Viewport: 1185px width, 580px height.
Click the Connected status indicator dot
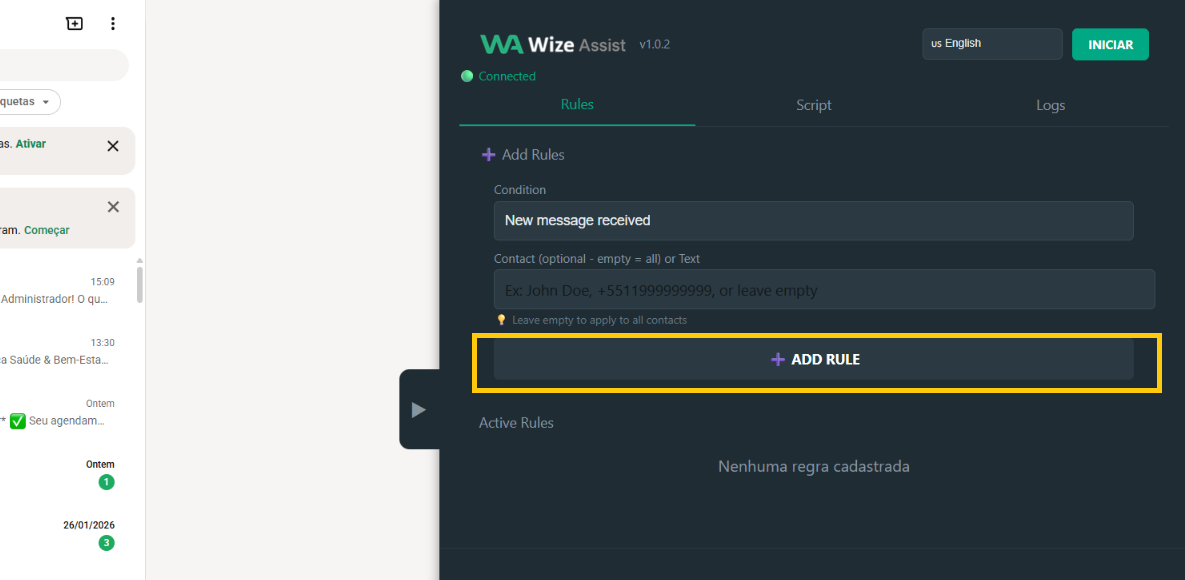(467, 76)
